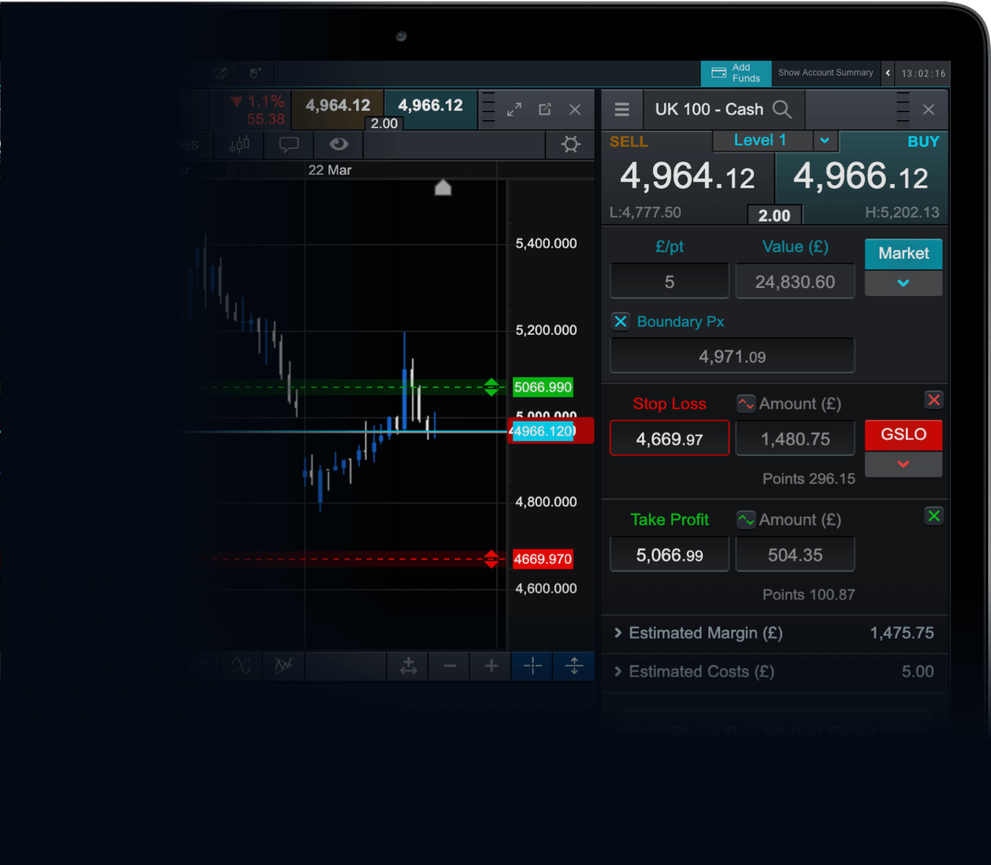Expand the GSLO stop loss dropdown

(903, 464)
